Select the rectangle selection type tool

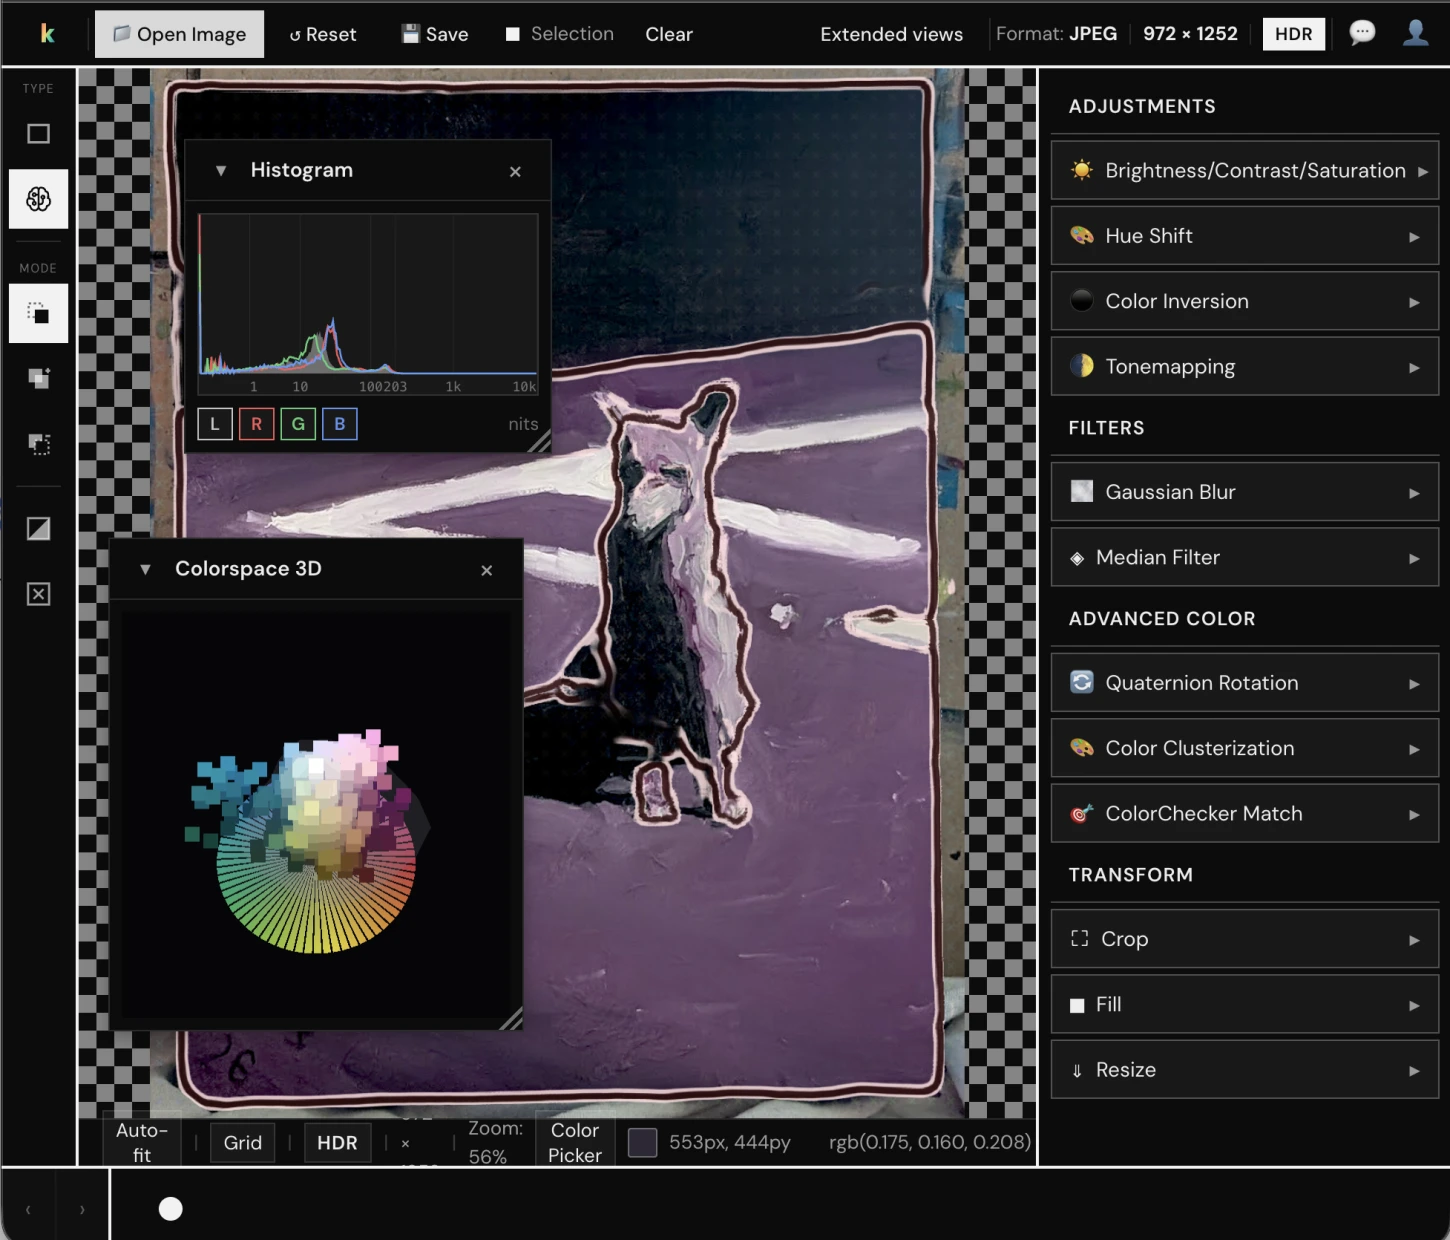point(38,134)
